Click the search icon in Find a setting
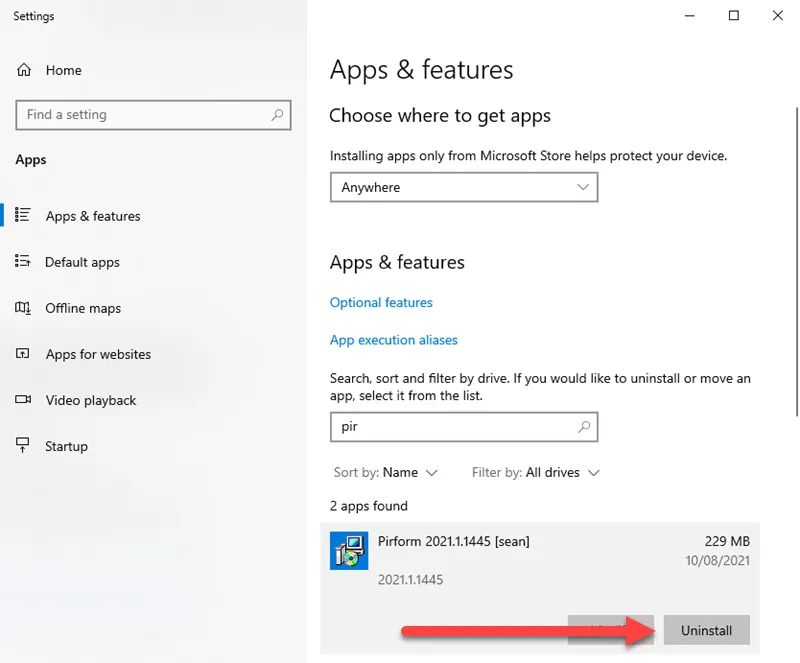 coord(277,115)
